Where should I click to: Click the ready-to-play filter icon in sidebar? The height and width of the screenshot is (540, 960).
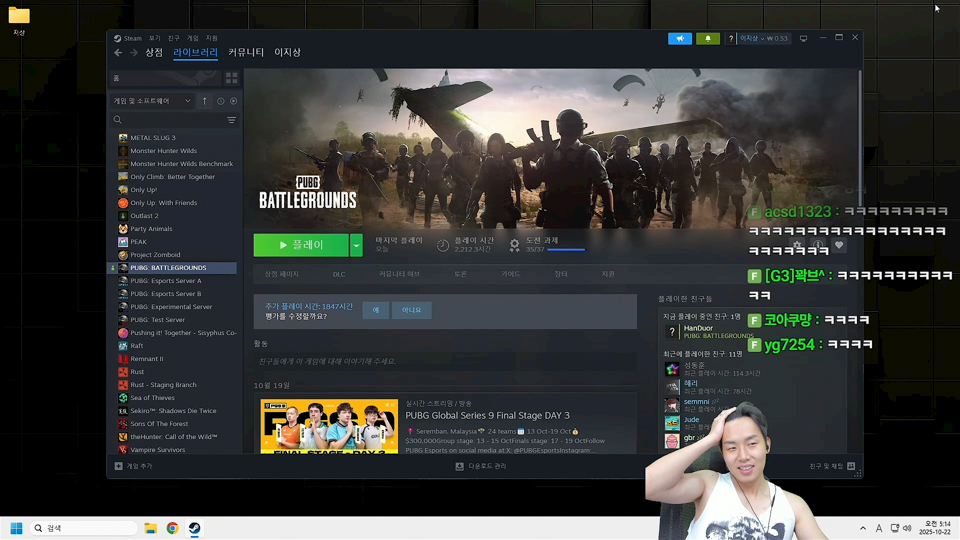(x=234, y=101)
